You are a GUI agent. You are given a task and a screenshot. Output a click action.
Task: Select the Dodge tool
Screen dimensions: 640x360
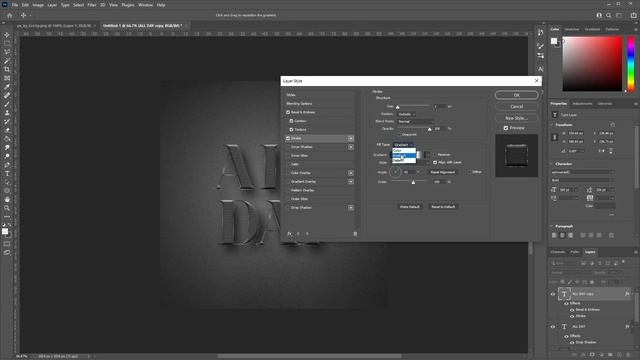point(7,156)
